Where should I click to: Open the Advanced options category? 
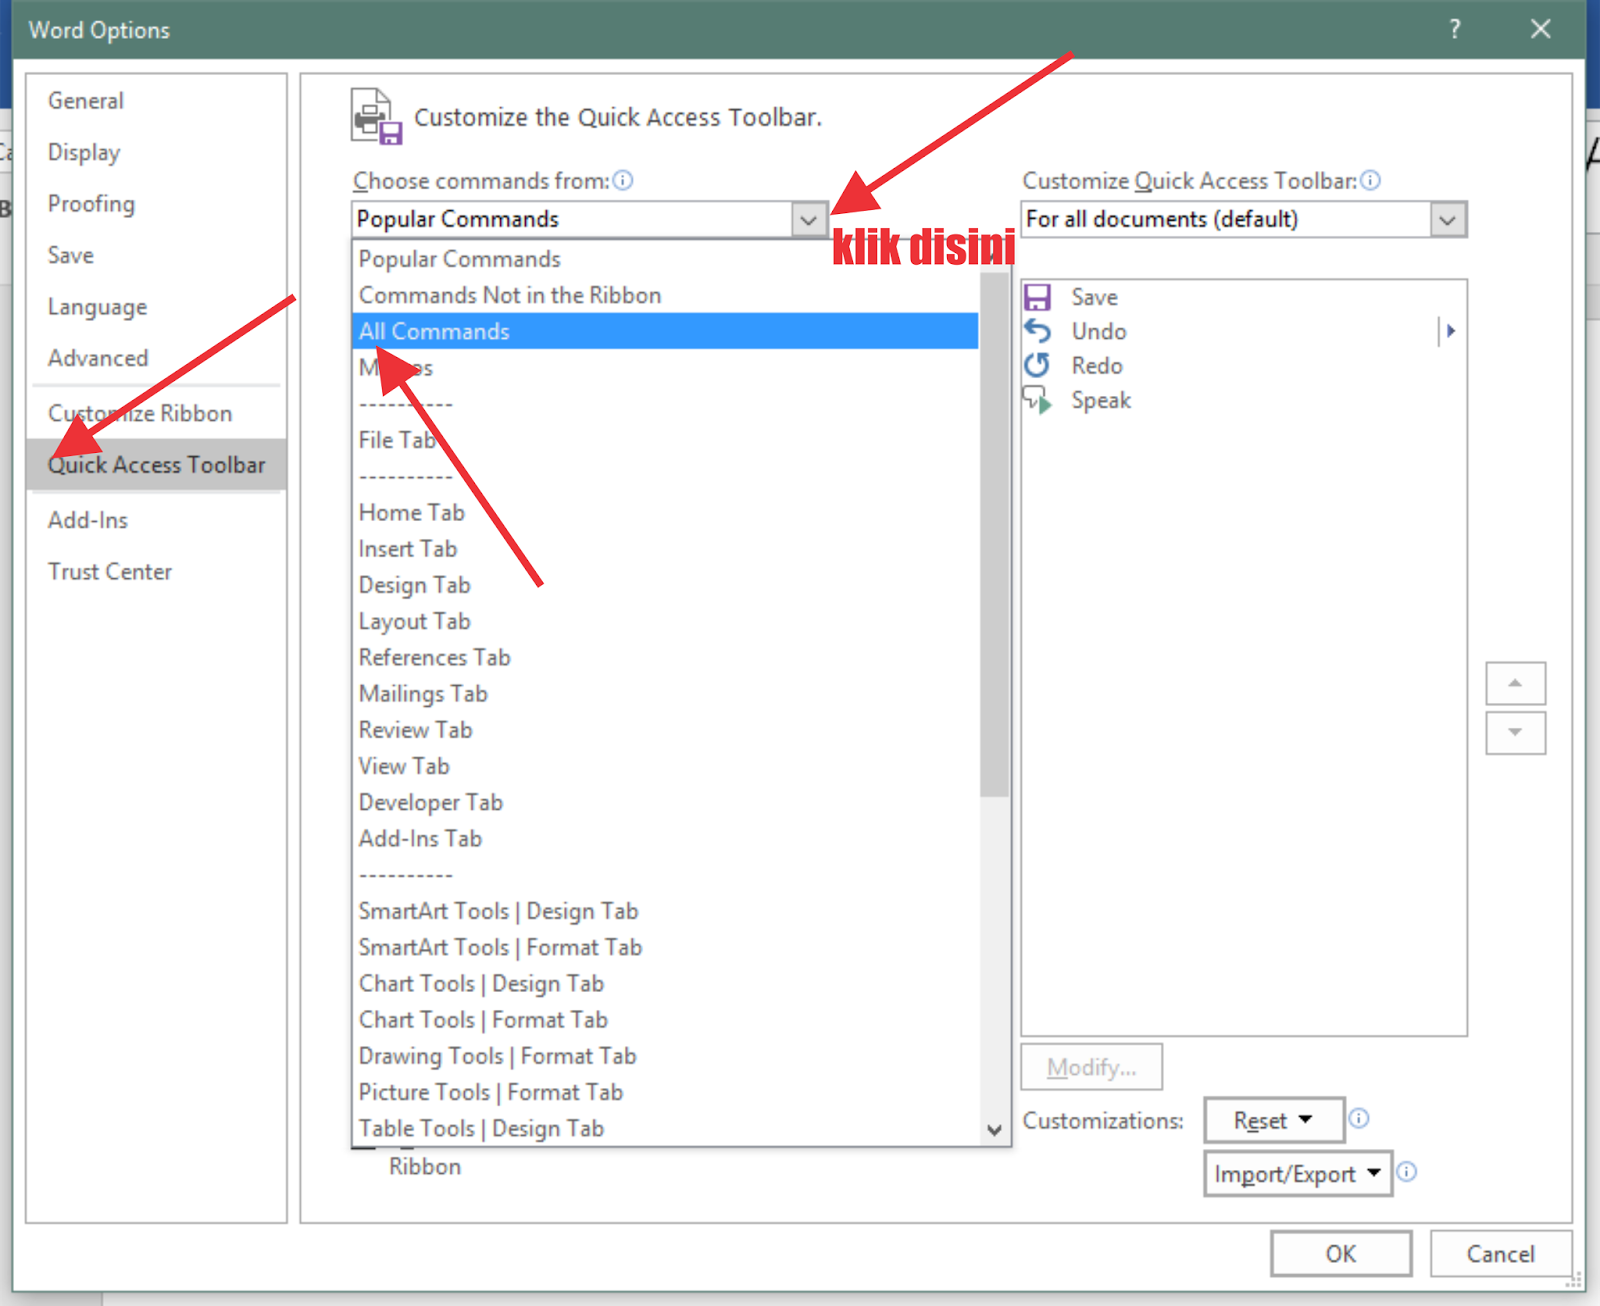click(156, 358)
